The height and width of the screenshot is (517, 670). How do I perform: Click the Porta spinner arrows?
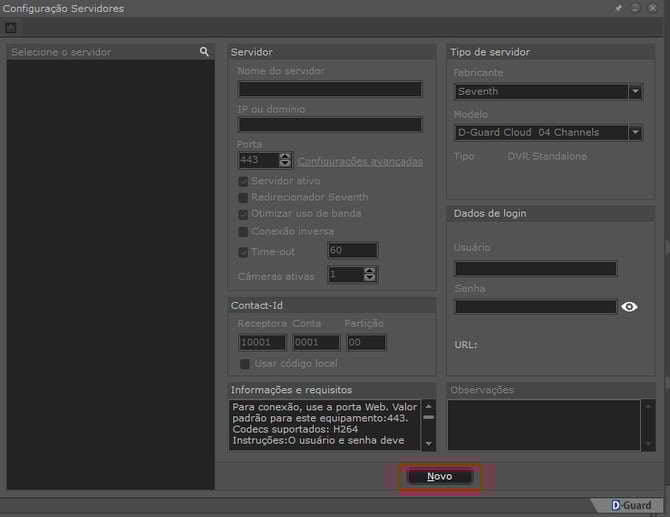286,160
